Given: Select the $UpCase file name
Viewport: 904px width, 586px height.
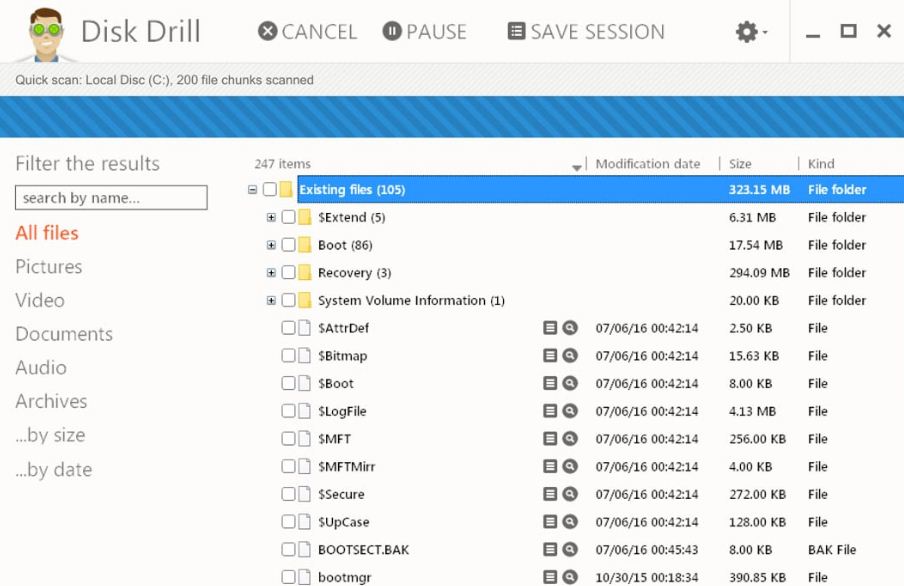Looking at the screenshot, I should click(x=344, y=522).
